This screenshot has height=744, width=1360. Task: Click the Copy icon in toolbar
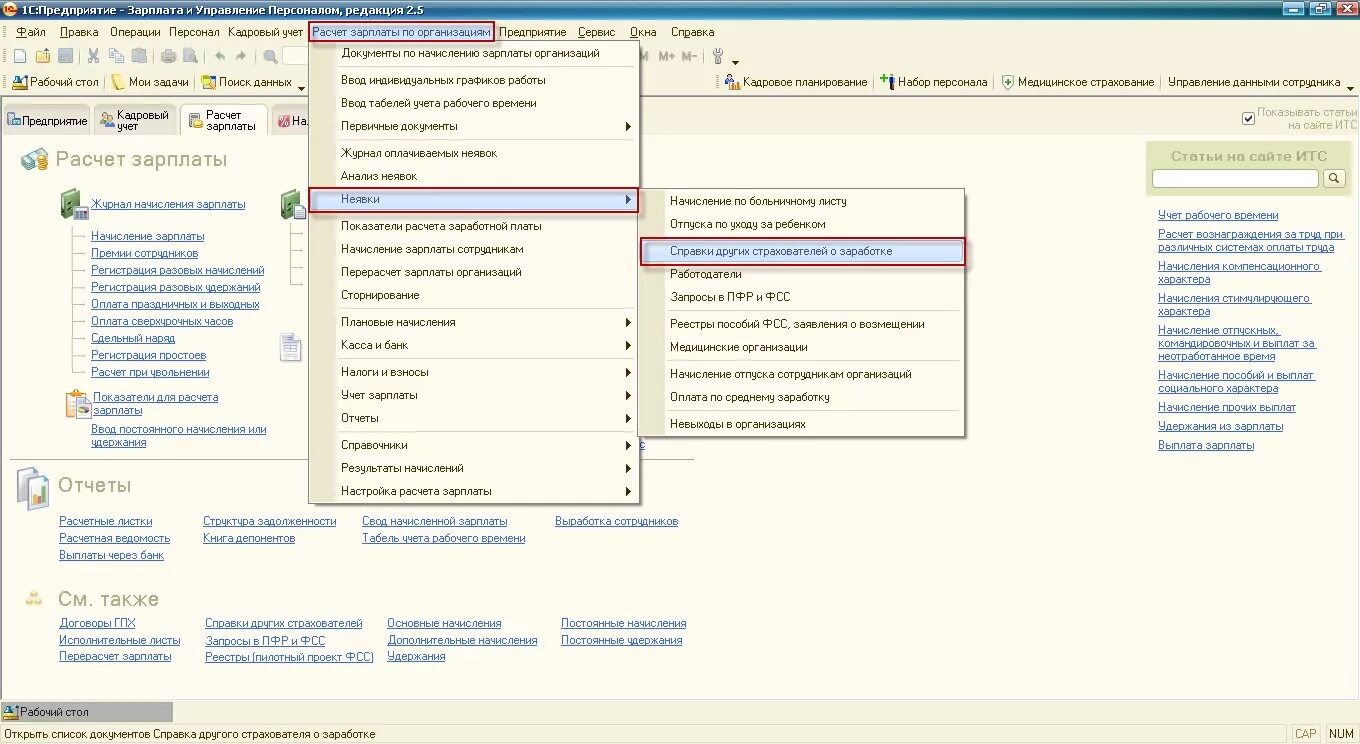click(116, 56)
